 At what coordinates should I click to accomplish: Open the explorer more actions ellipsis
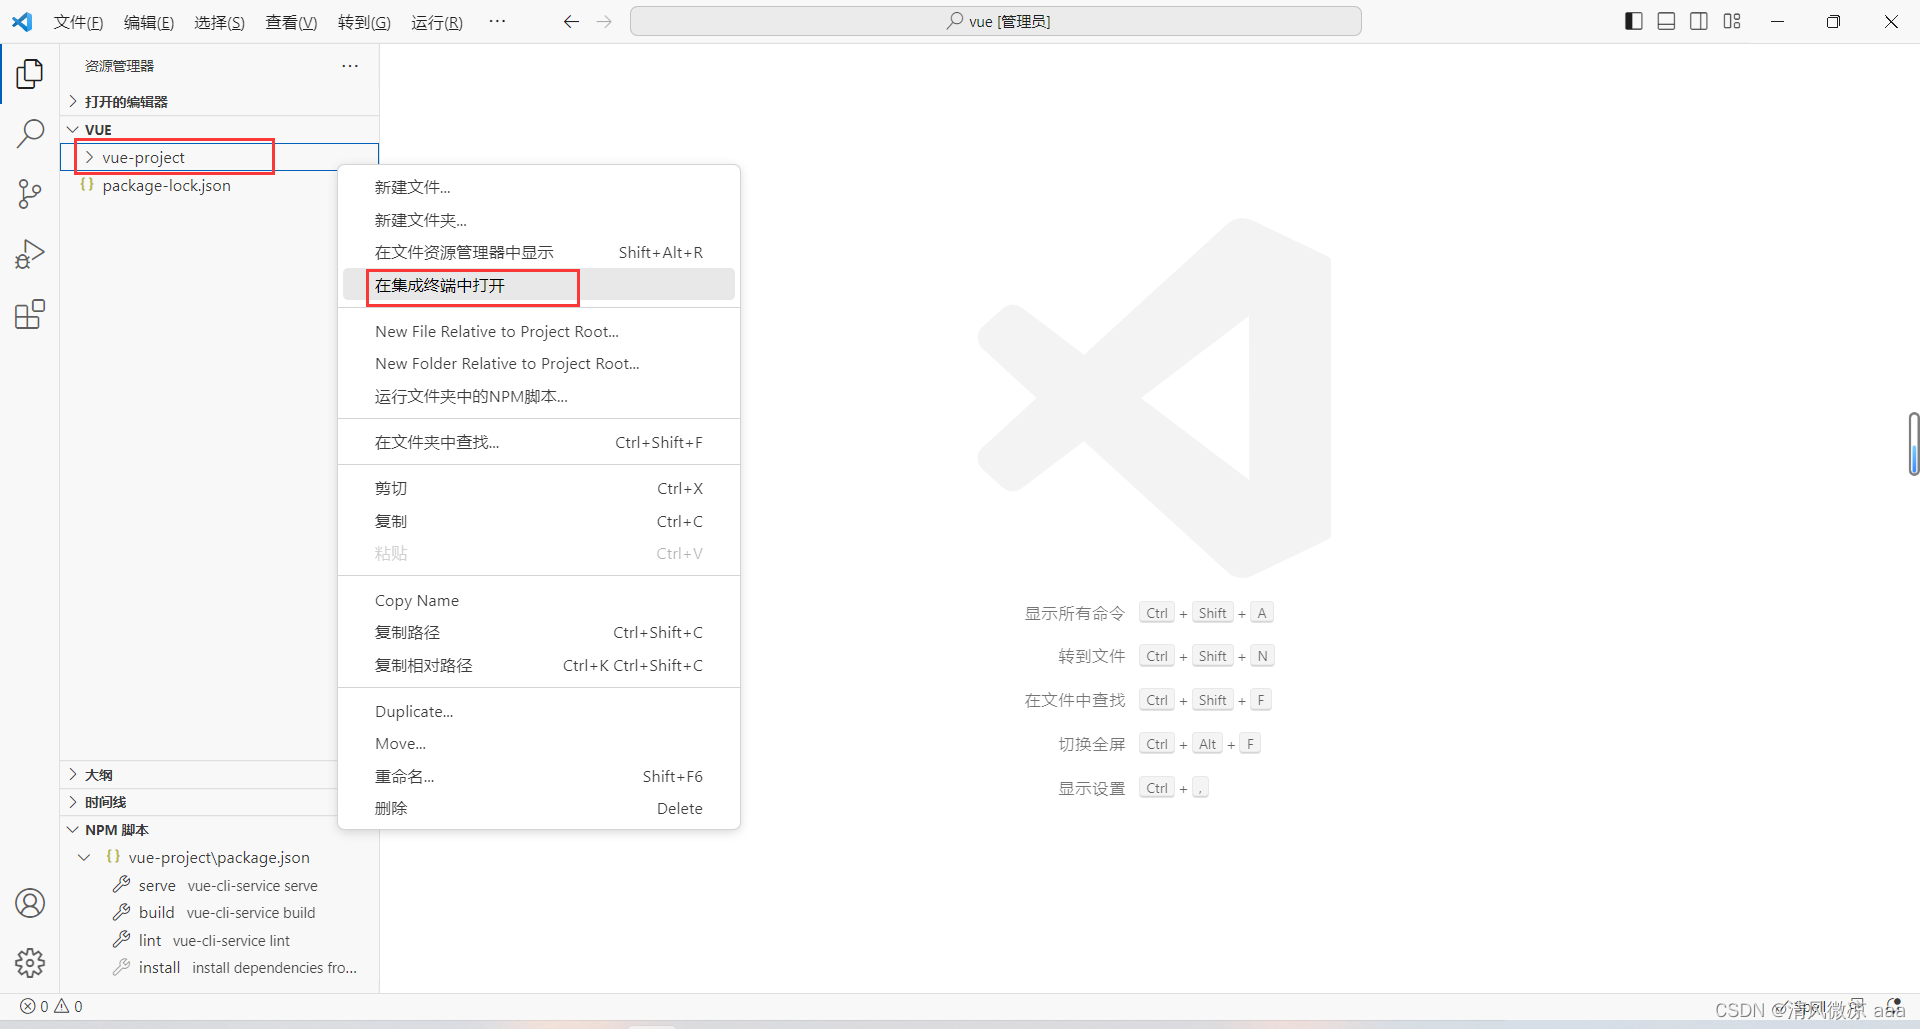350,66
